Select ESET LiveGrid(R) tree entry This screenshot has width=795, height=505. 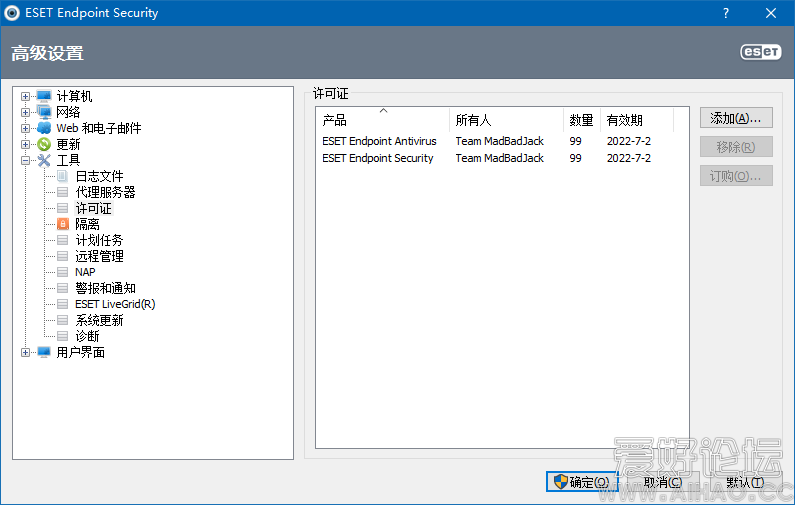click(115, 304)
